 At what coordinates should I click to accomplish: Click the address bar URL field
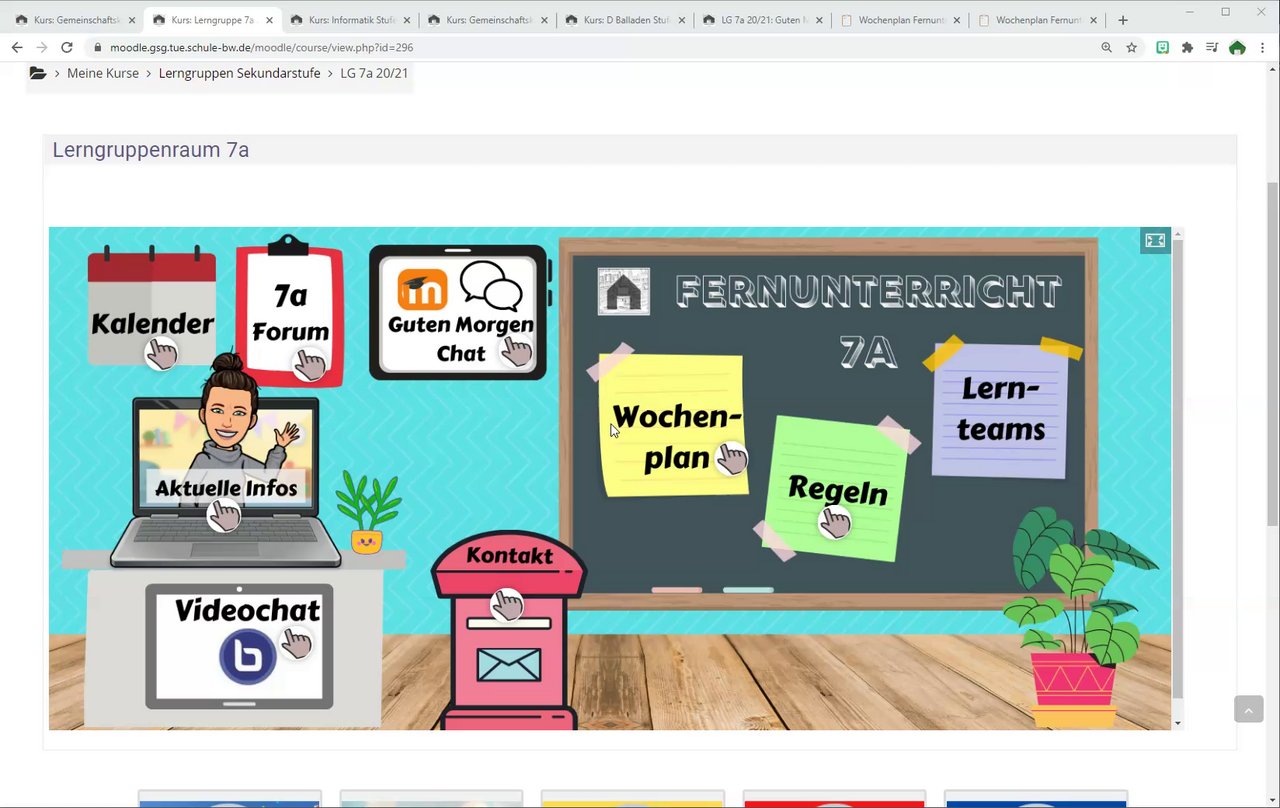click(590, 47)
